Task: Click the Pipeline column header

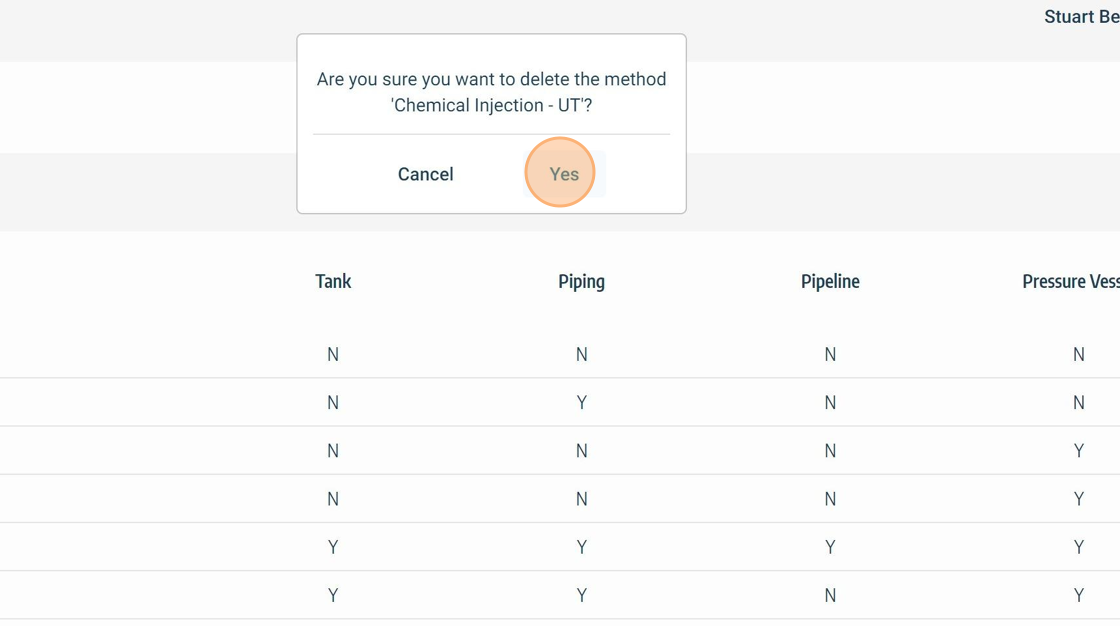Action: [x=830, y=282]
